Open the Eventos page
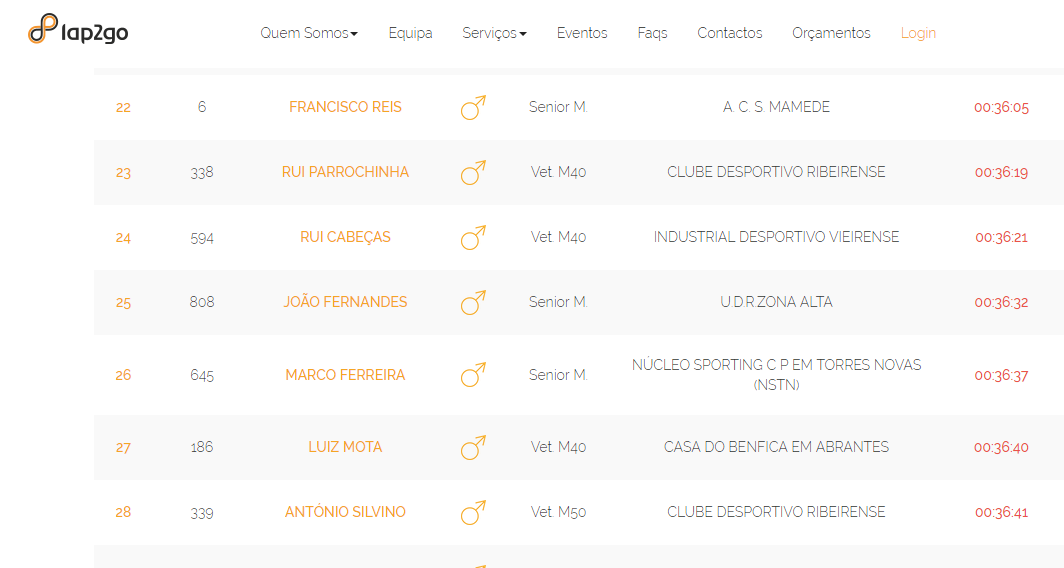 [x=582, y=33]
